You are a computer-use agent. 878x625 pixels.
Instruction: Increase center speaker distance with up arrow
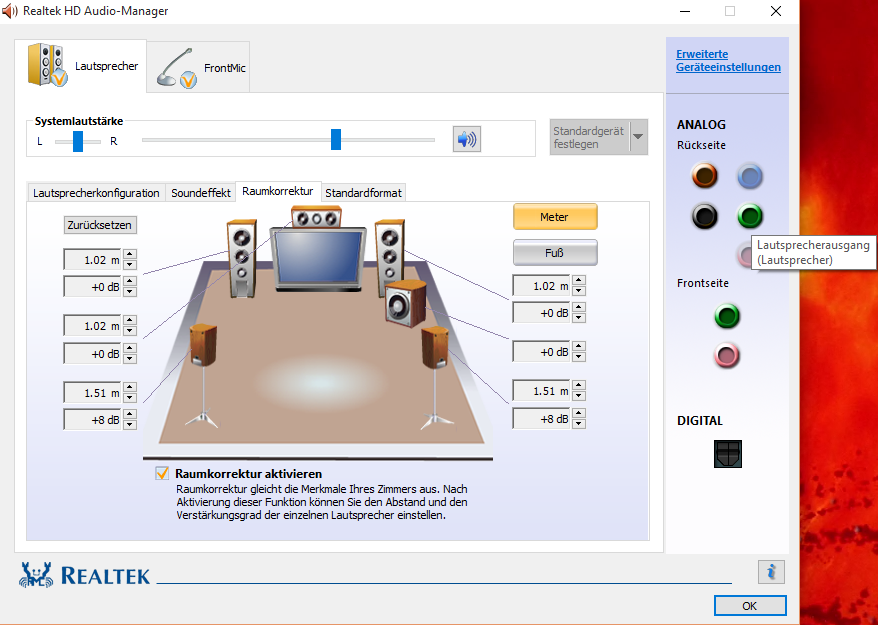click(130, 320)
